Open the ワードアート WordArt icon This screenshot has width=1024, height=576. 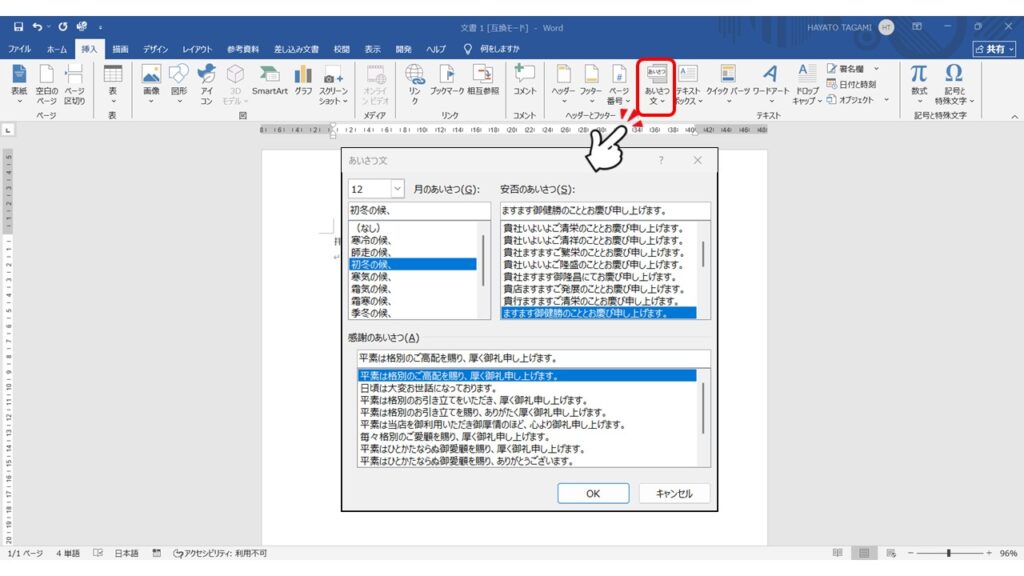[x=770, y=78]
